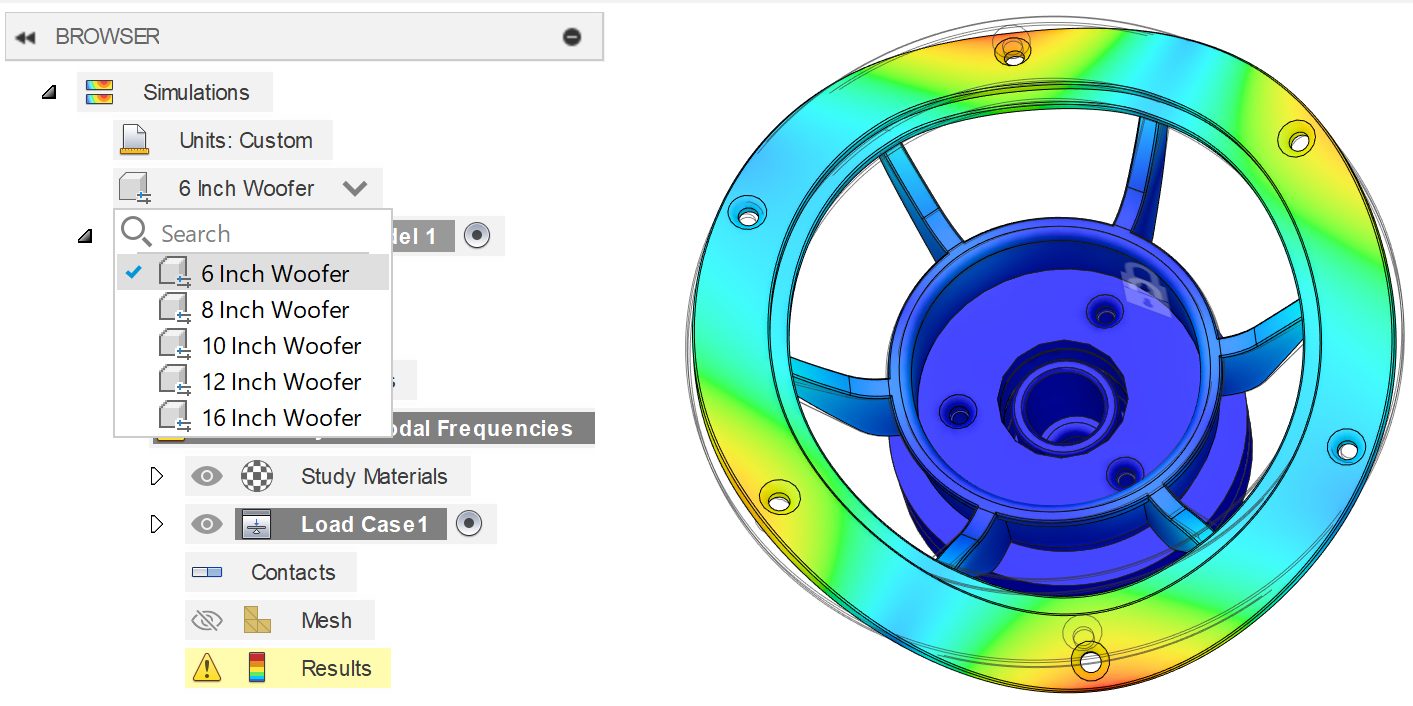The height and width of the screenshot is (706, 1413).
Task: Hide Load Case1 using its eye icon
Action: 206,524
